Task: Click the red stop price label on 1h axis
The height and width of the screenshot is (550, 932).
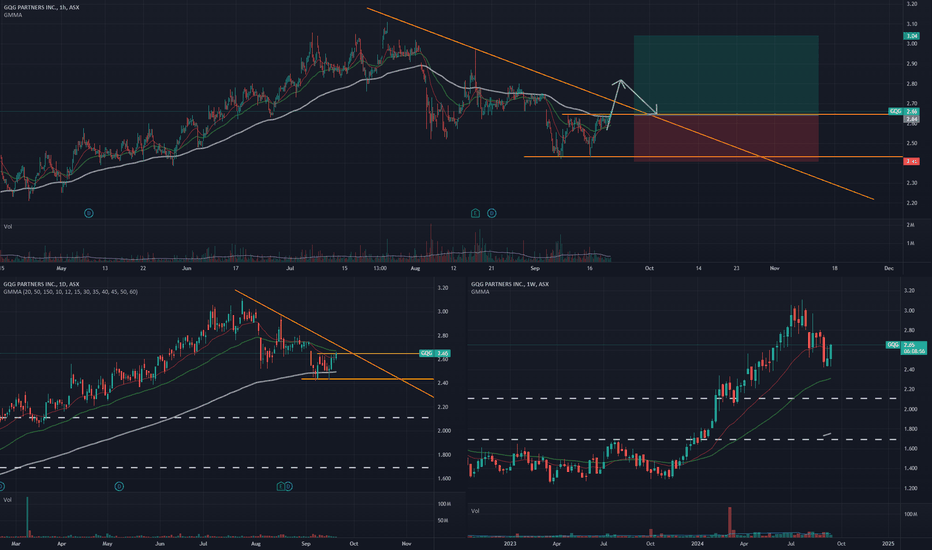Action: [x=911, y=161]
